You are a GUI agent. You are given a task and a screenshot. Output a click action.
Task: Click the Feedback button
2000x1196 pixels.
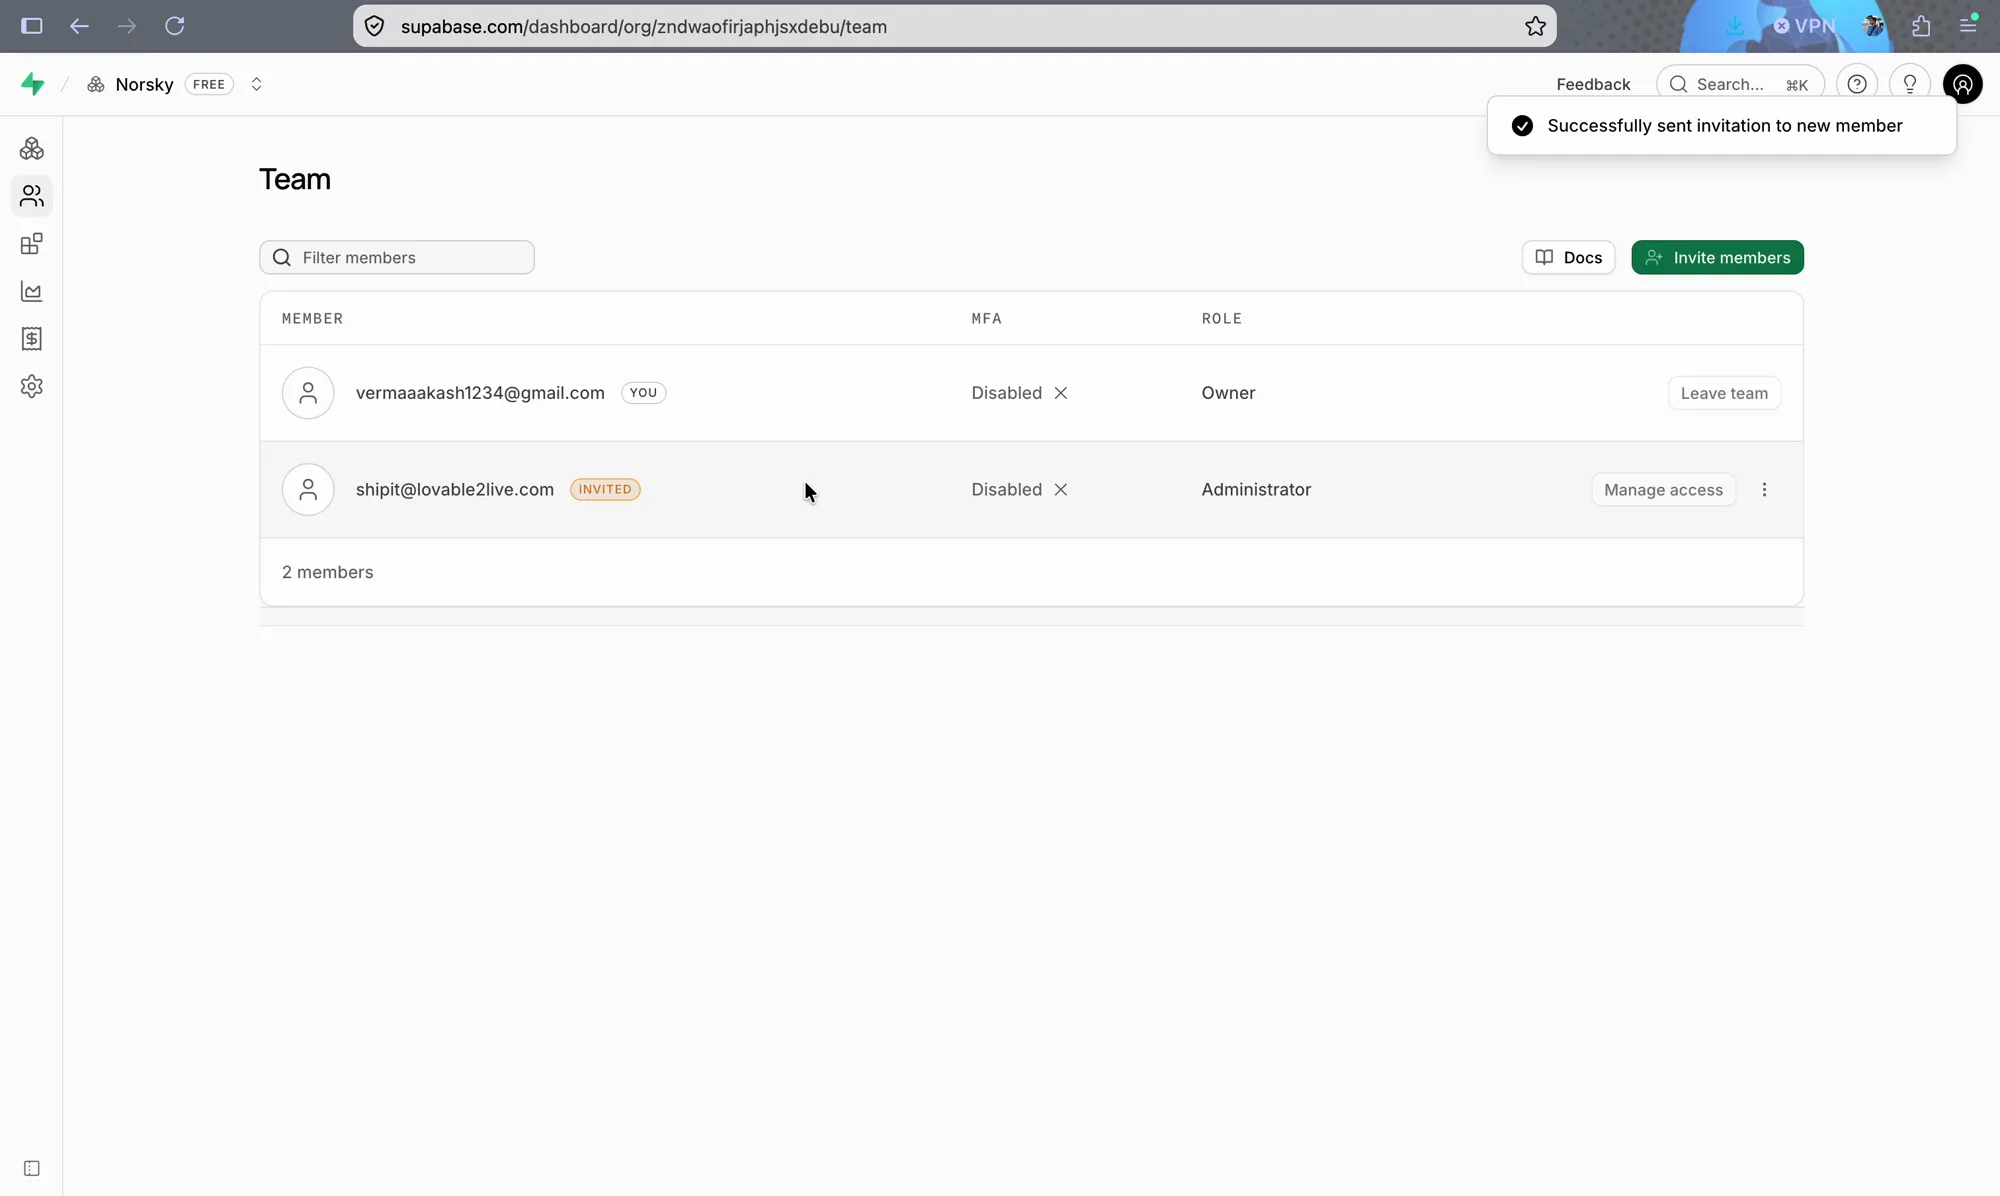pos(1593,84)
